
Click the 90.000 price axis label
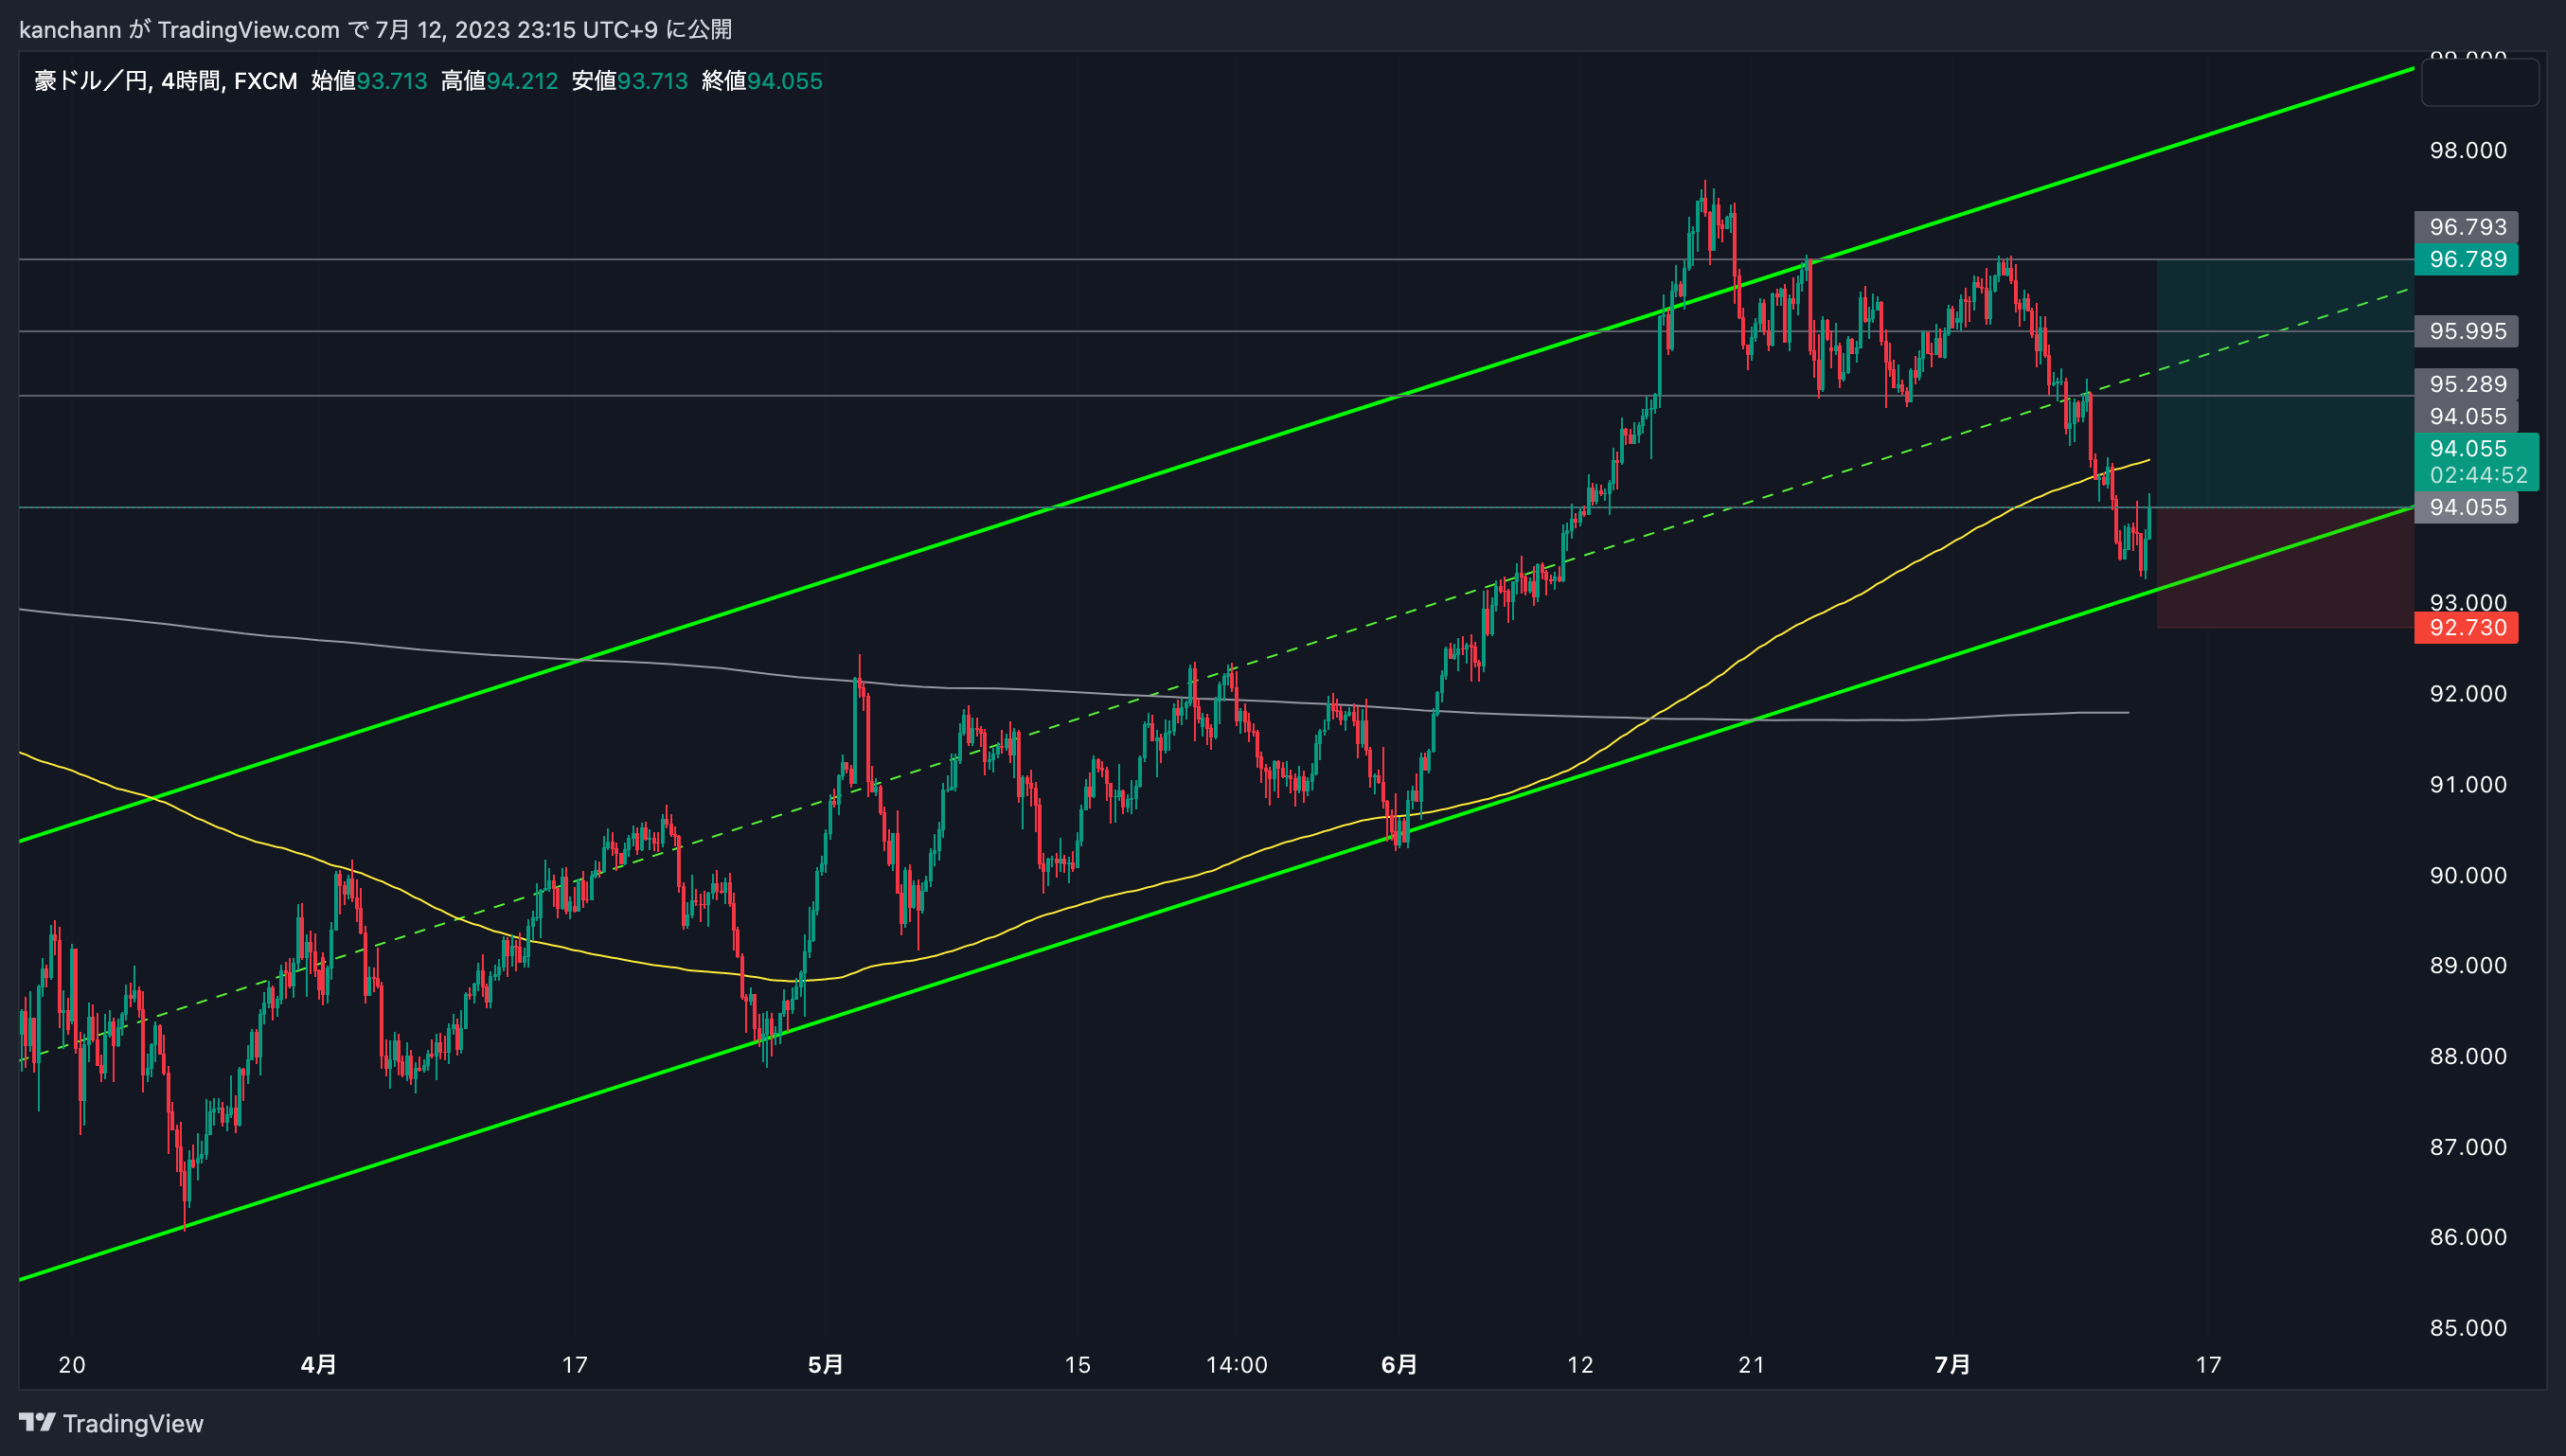(2468, 876)
